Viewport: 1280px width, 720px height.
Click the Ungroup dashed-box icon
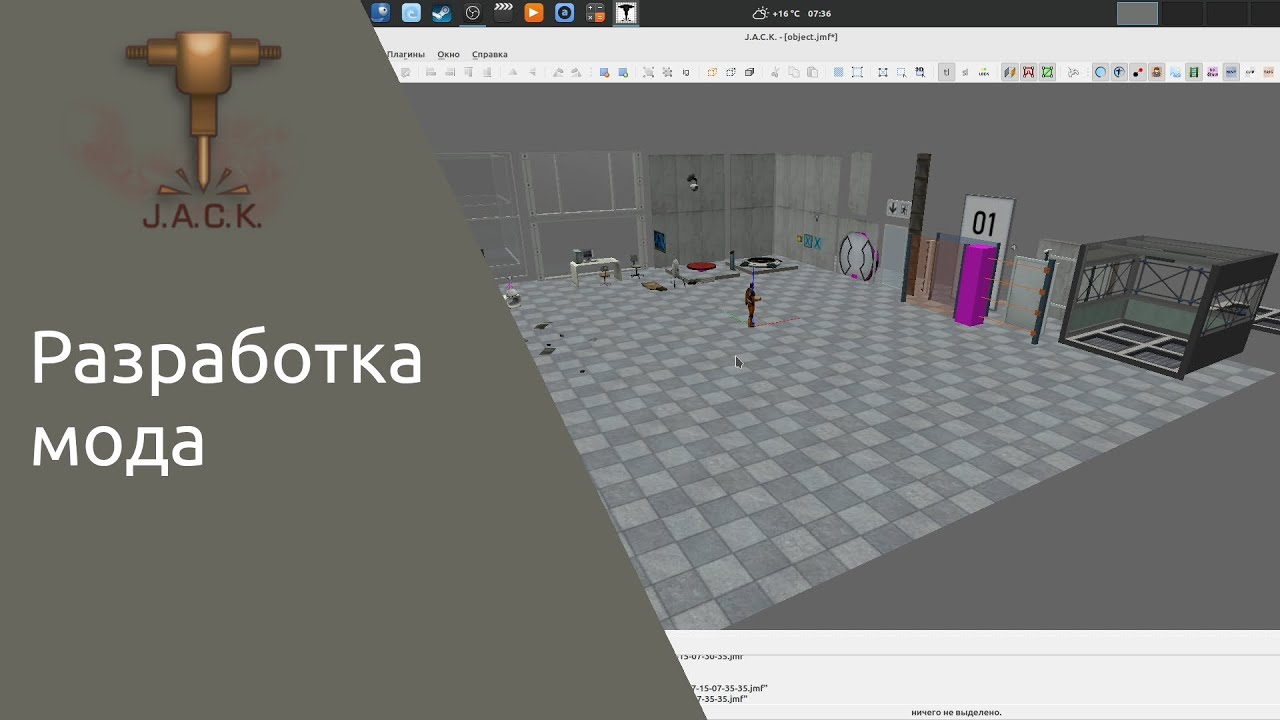731,72
